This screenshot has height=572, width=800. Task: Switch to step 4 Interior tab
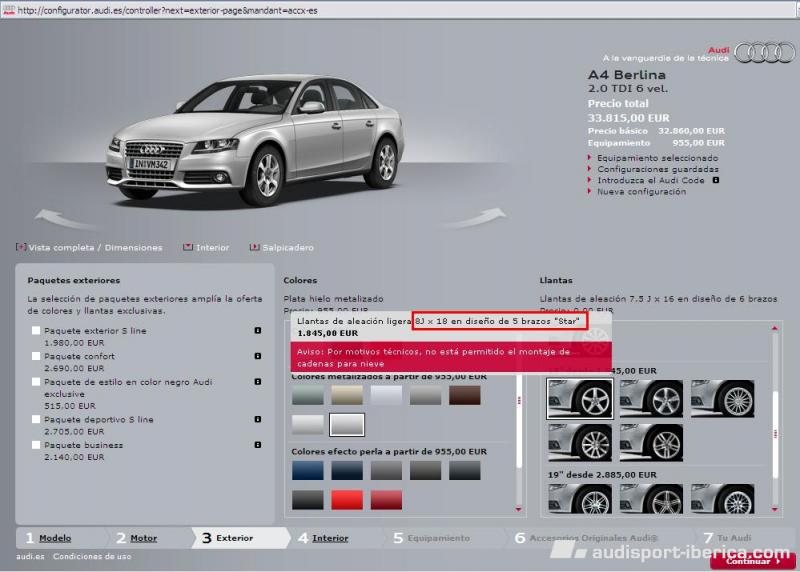point(330,538)
